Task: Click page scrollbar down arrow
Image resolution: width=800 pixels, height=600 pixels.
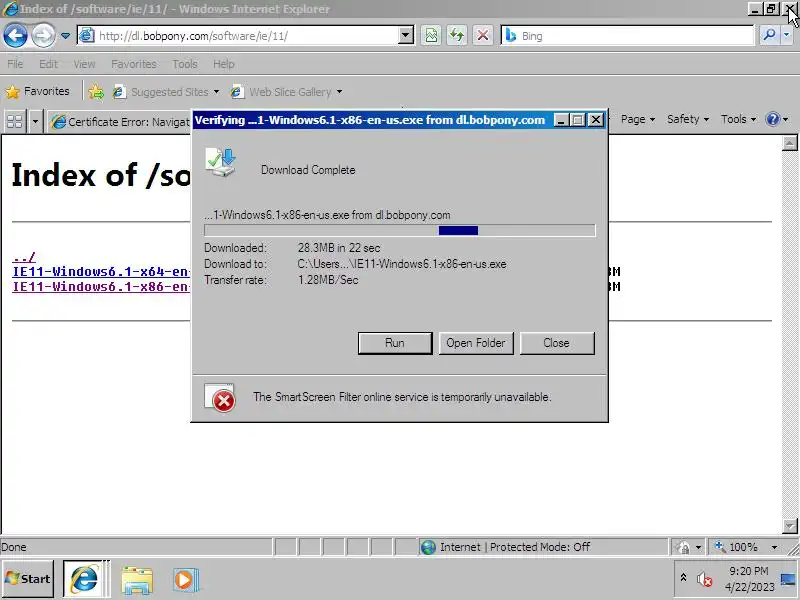Action: coord(790,526)
